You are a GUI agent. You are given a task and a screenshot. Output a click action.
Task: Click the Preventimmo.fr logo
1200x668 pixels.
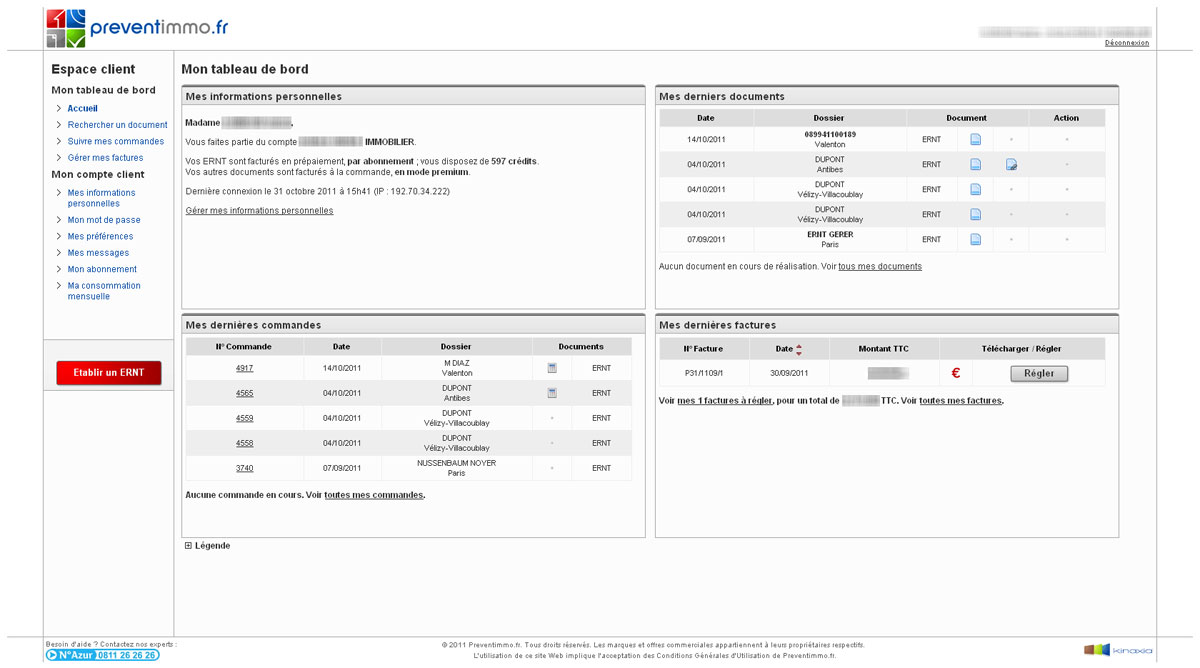[x=137, y=28]
